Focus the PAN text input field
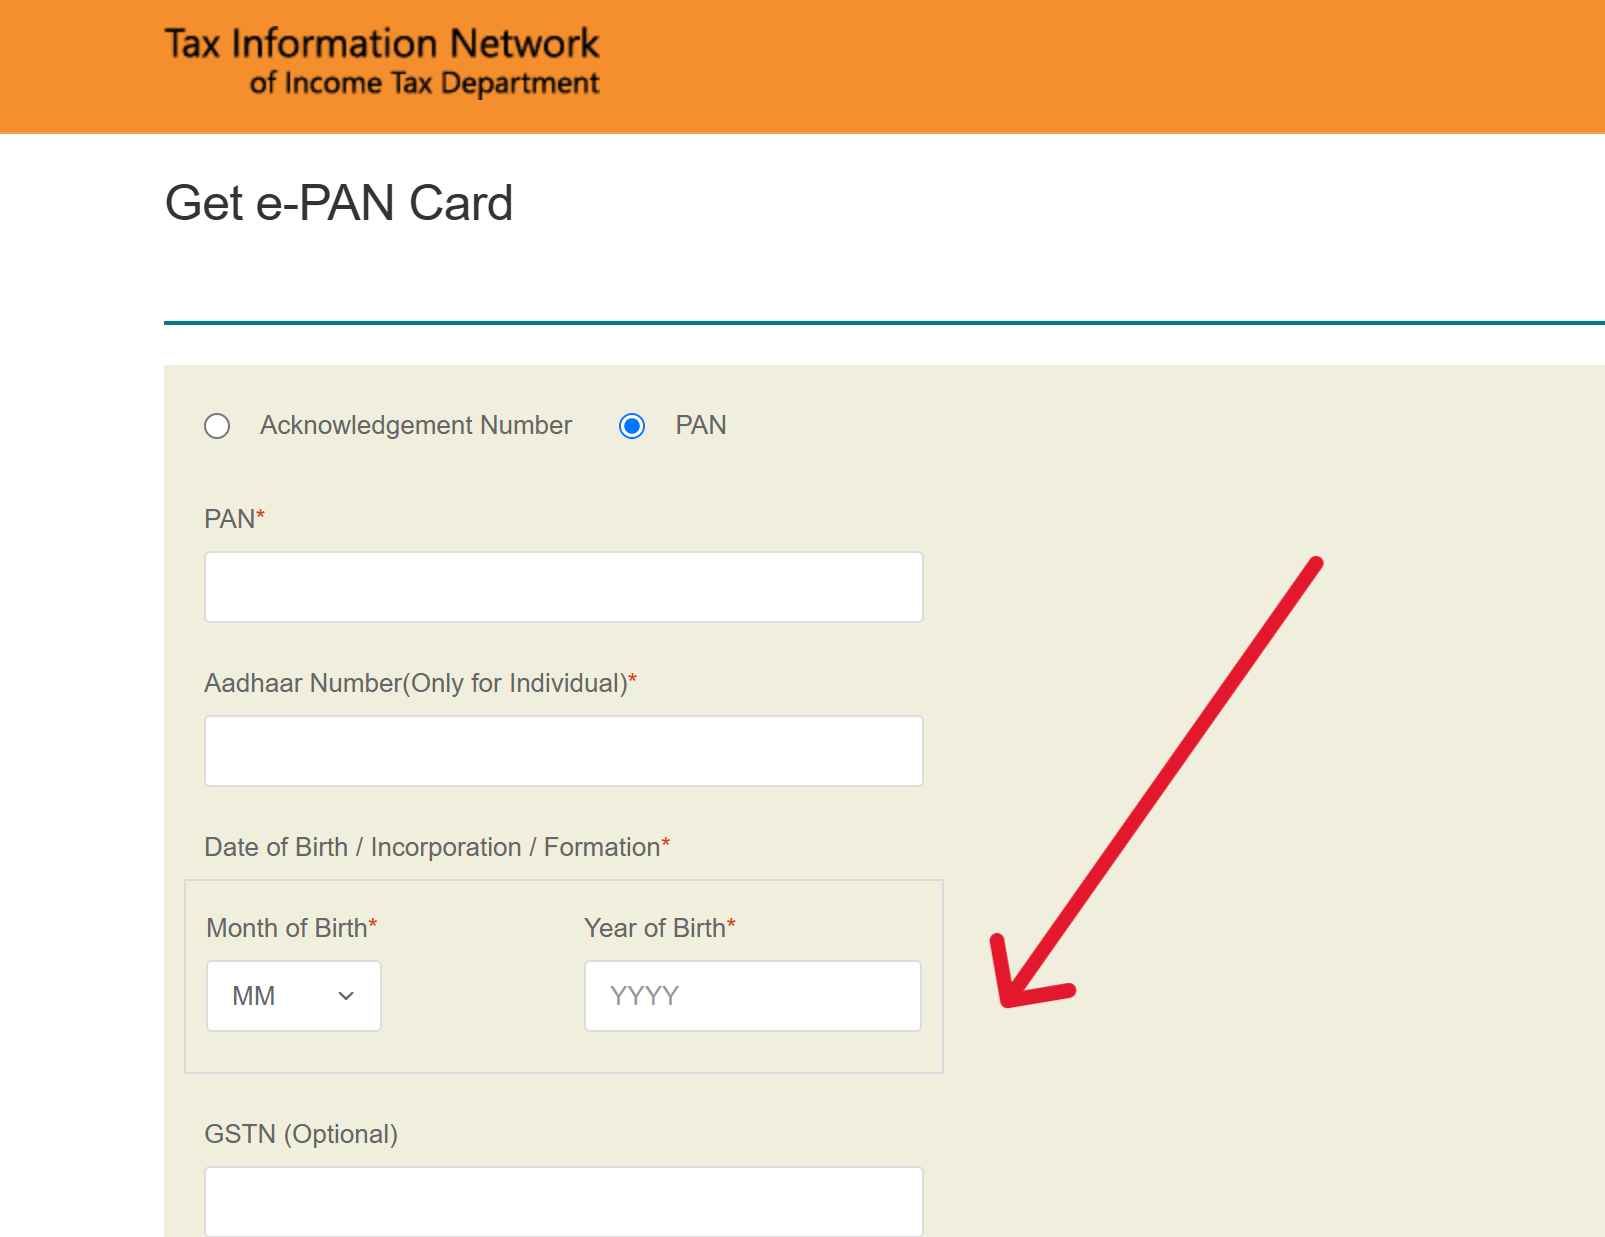The height and width of the screenshot is (1237, 1605). pyautogui.click(x=563, y=587)
